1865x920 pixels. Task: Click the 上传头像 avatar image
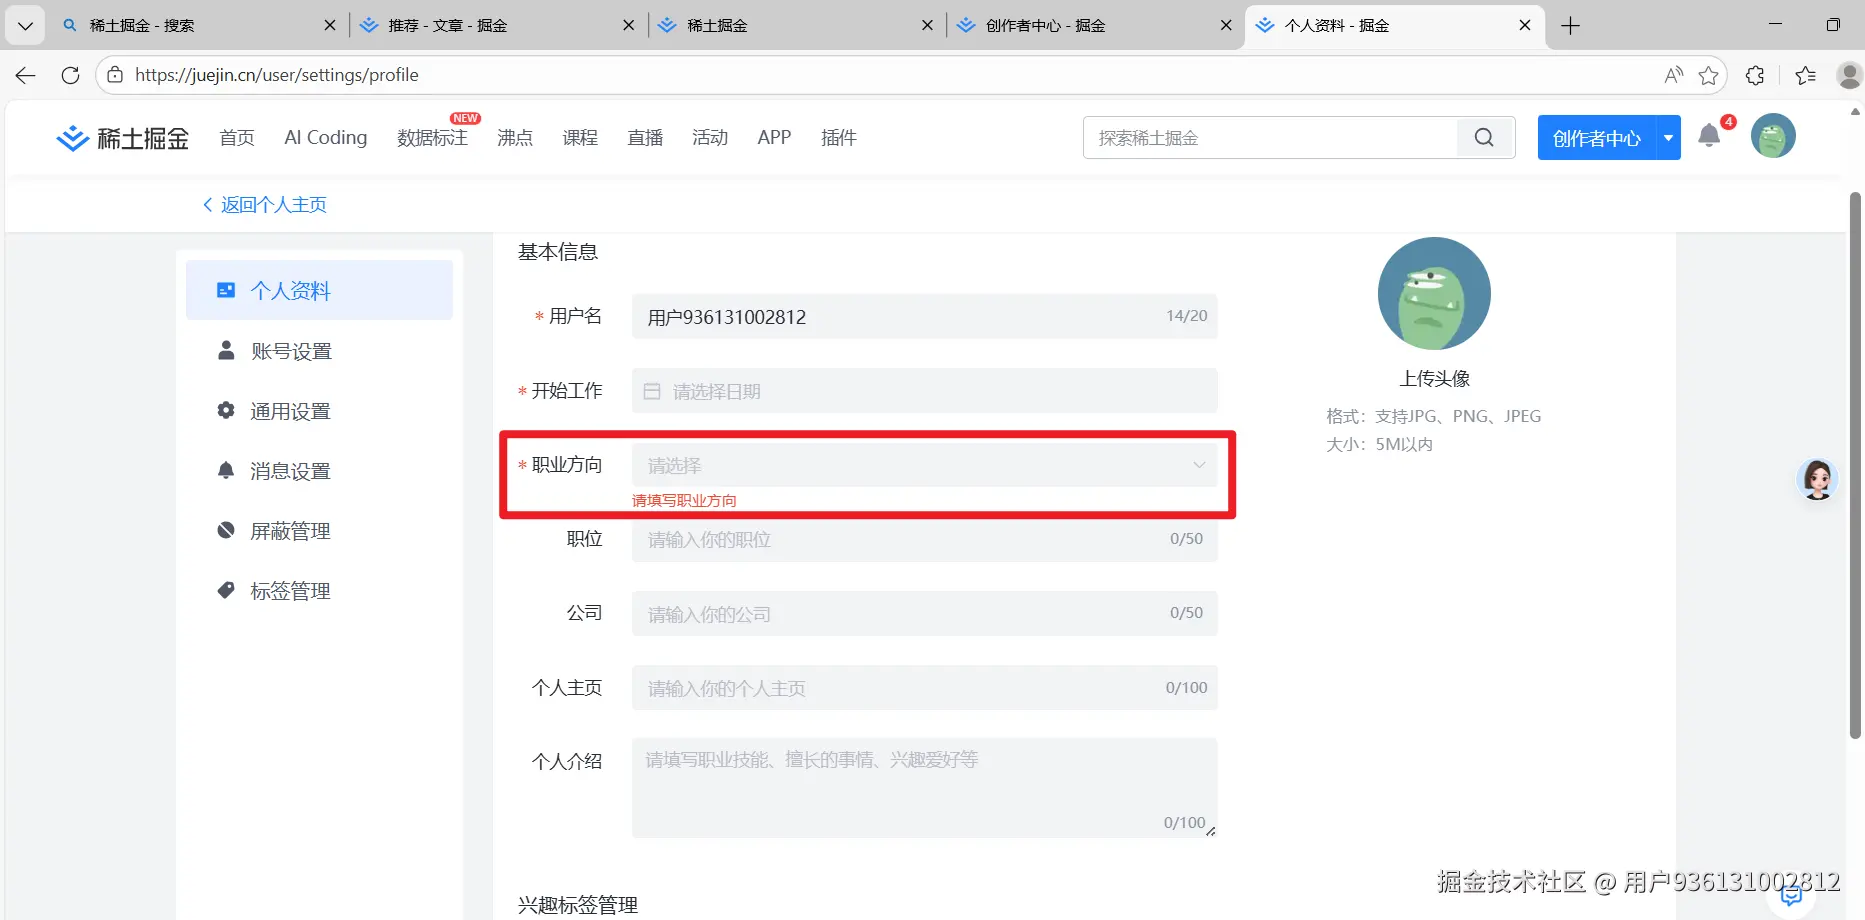1434,293
